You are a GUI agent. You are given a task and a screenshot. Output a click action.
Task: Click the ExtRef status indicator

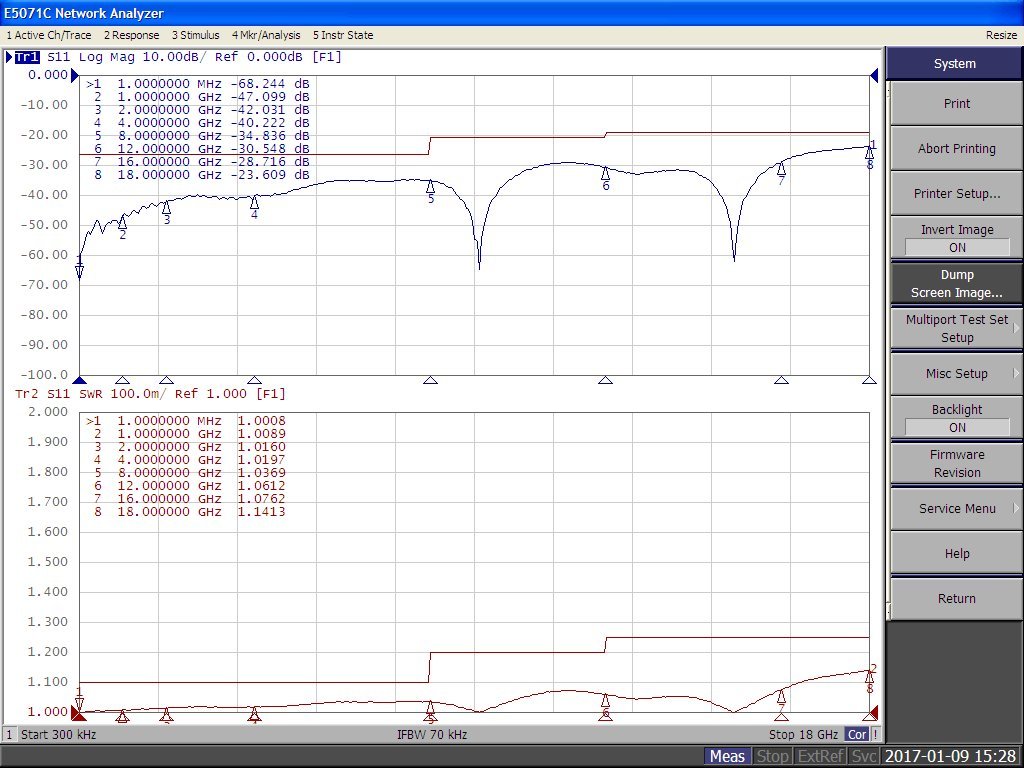[x=823, y=756]
